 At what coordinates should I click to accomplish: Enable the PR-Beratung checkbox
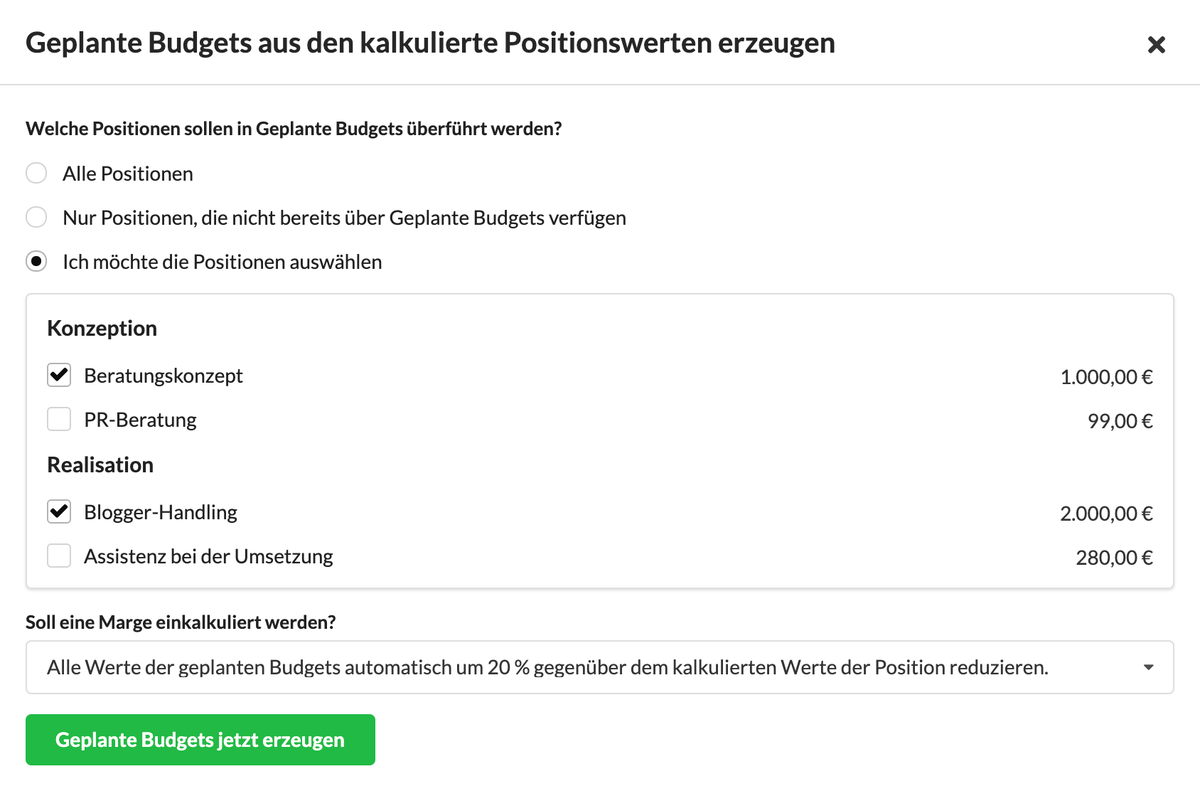(59, 420)
